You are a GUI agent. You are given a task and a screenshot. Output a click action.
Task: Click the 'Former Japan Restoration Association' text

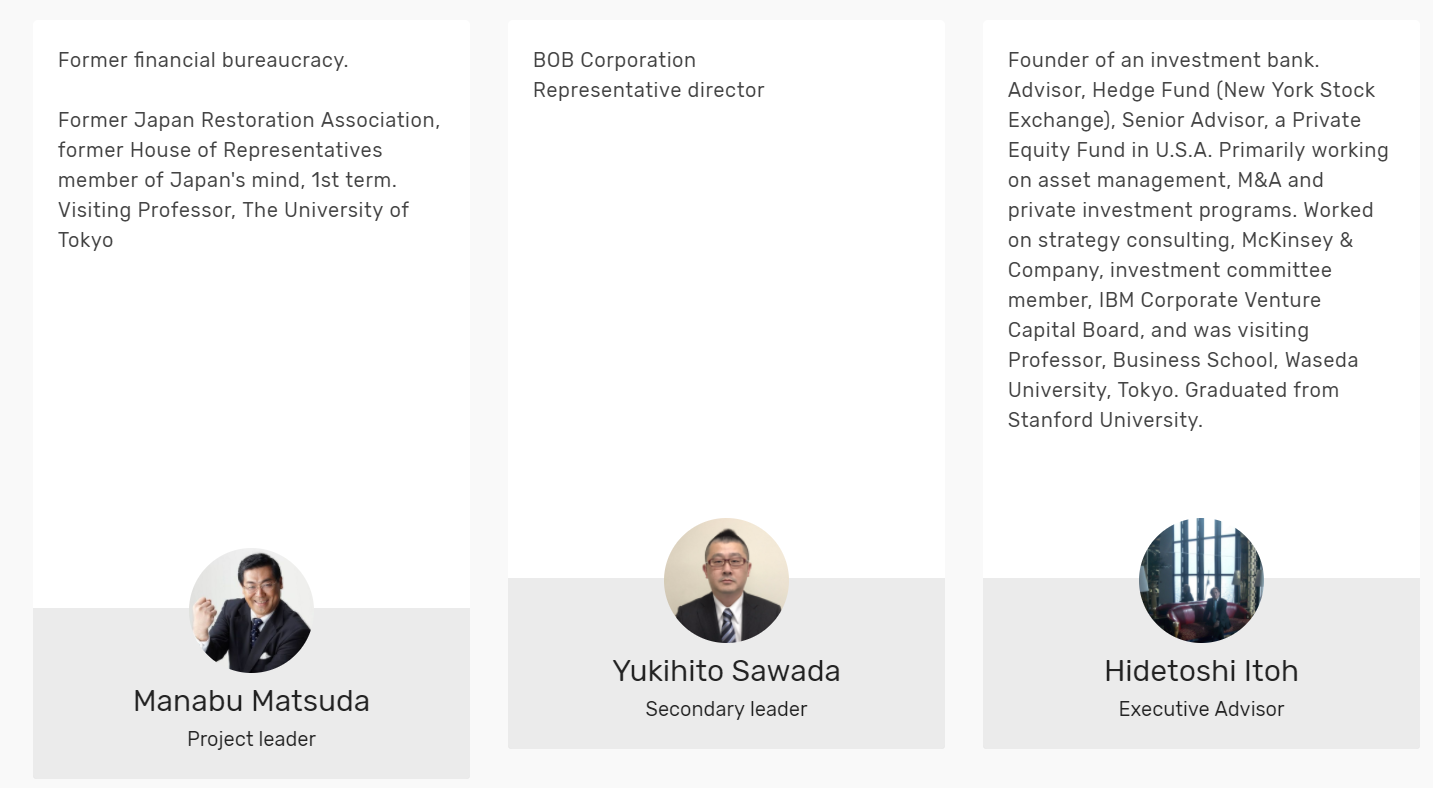point(249,120)
